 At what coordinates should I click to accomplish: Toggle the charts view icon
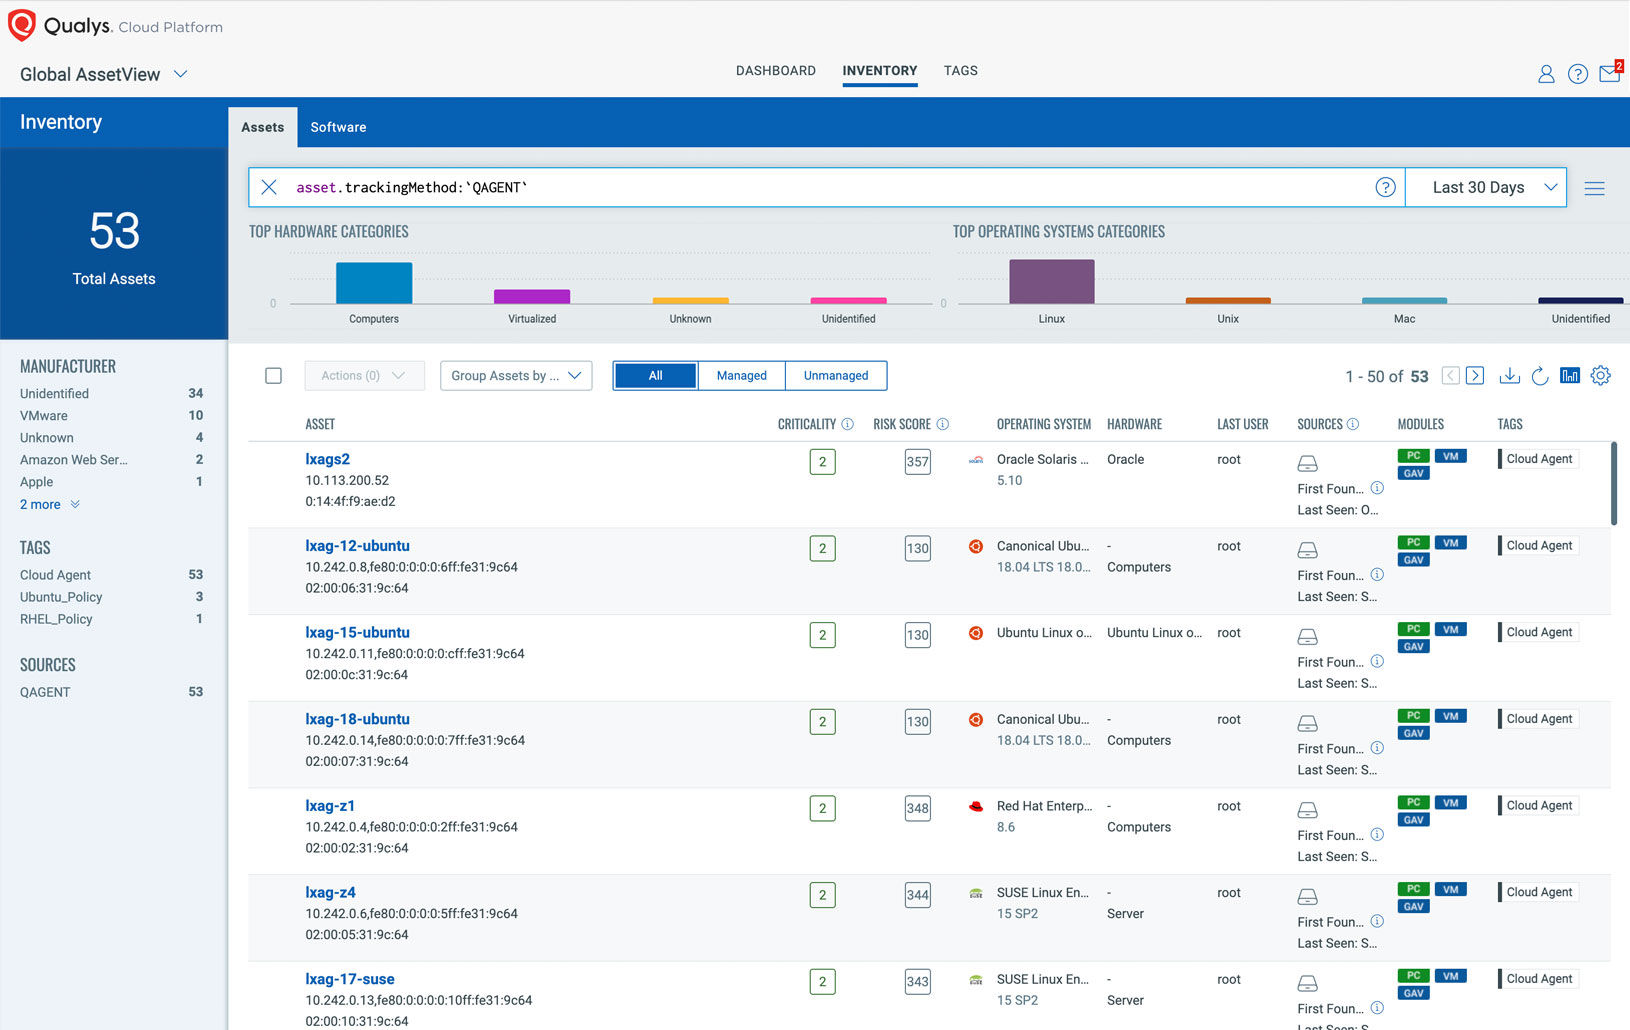tap(1570, 376)
